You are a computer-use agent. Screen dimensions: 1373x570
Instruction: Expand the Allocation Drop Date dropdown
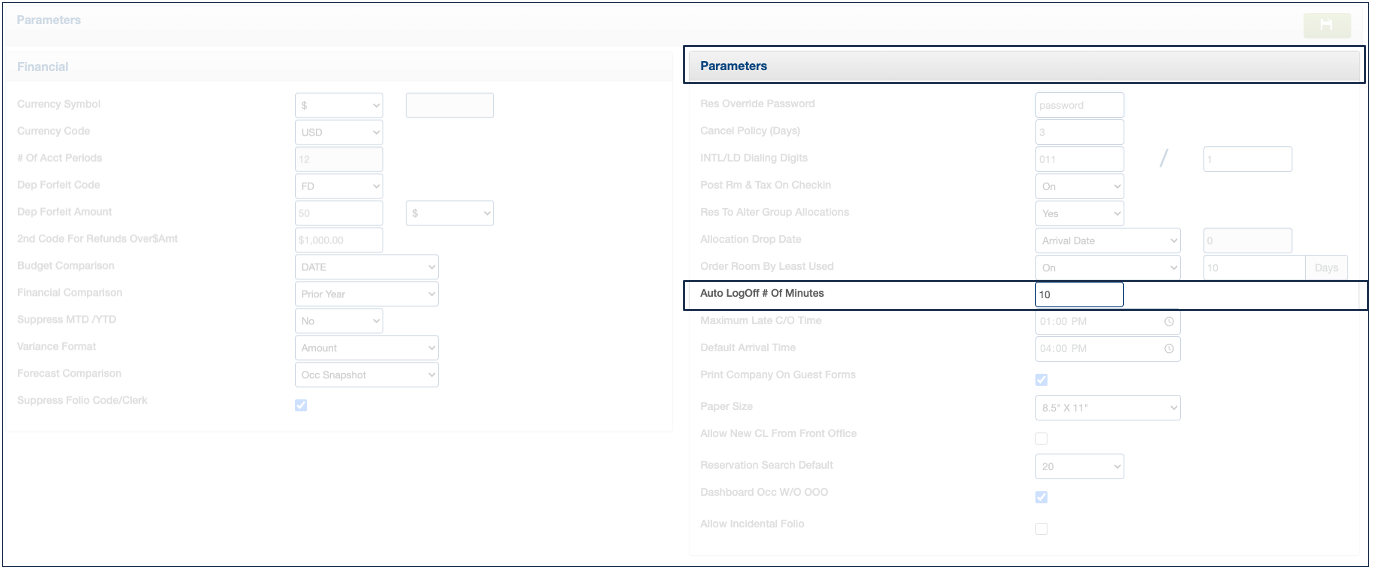[1107, 241]
